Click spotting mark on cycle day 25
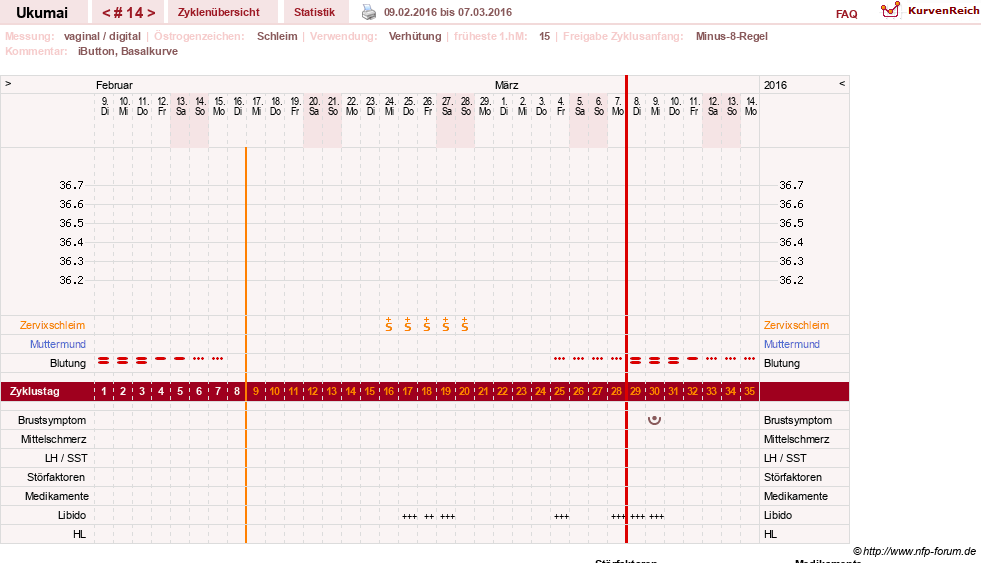The image size is (981, 563). pyautogui.click(x=559, y=358)
